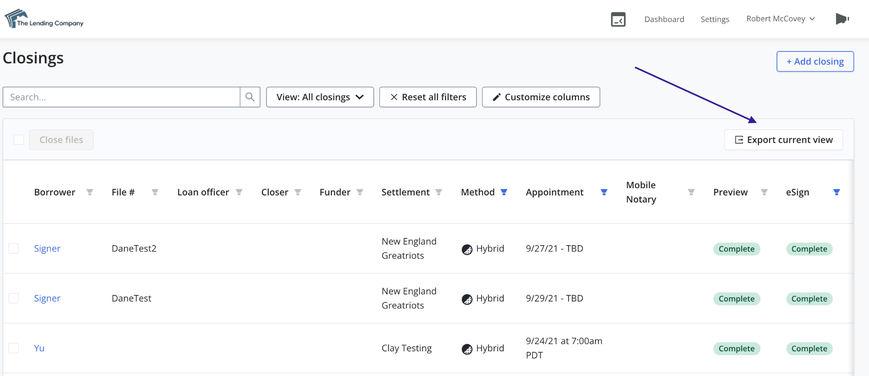Filter the Closer column
Screen dimensions: 869x376
(298, 192)
